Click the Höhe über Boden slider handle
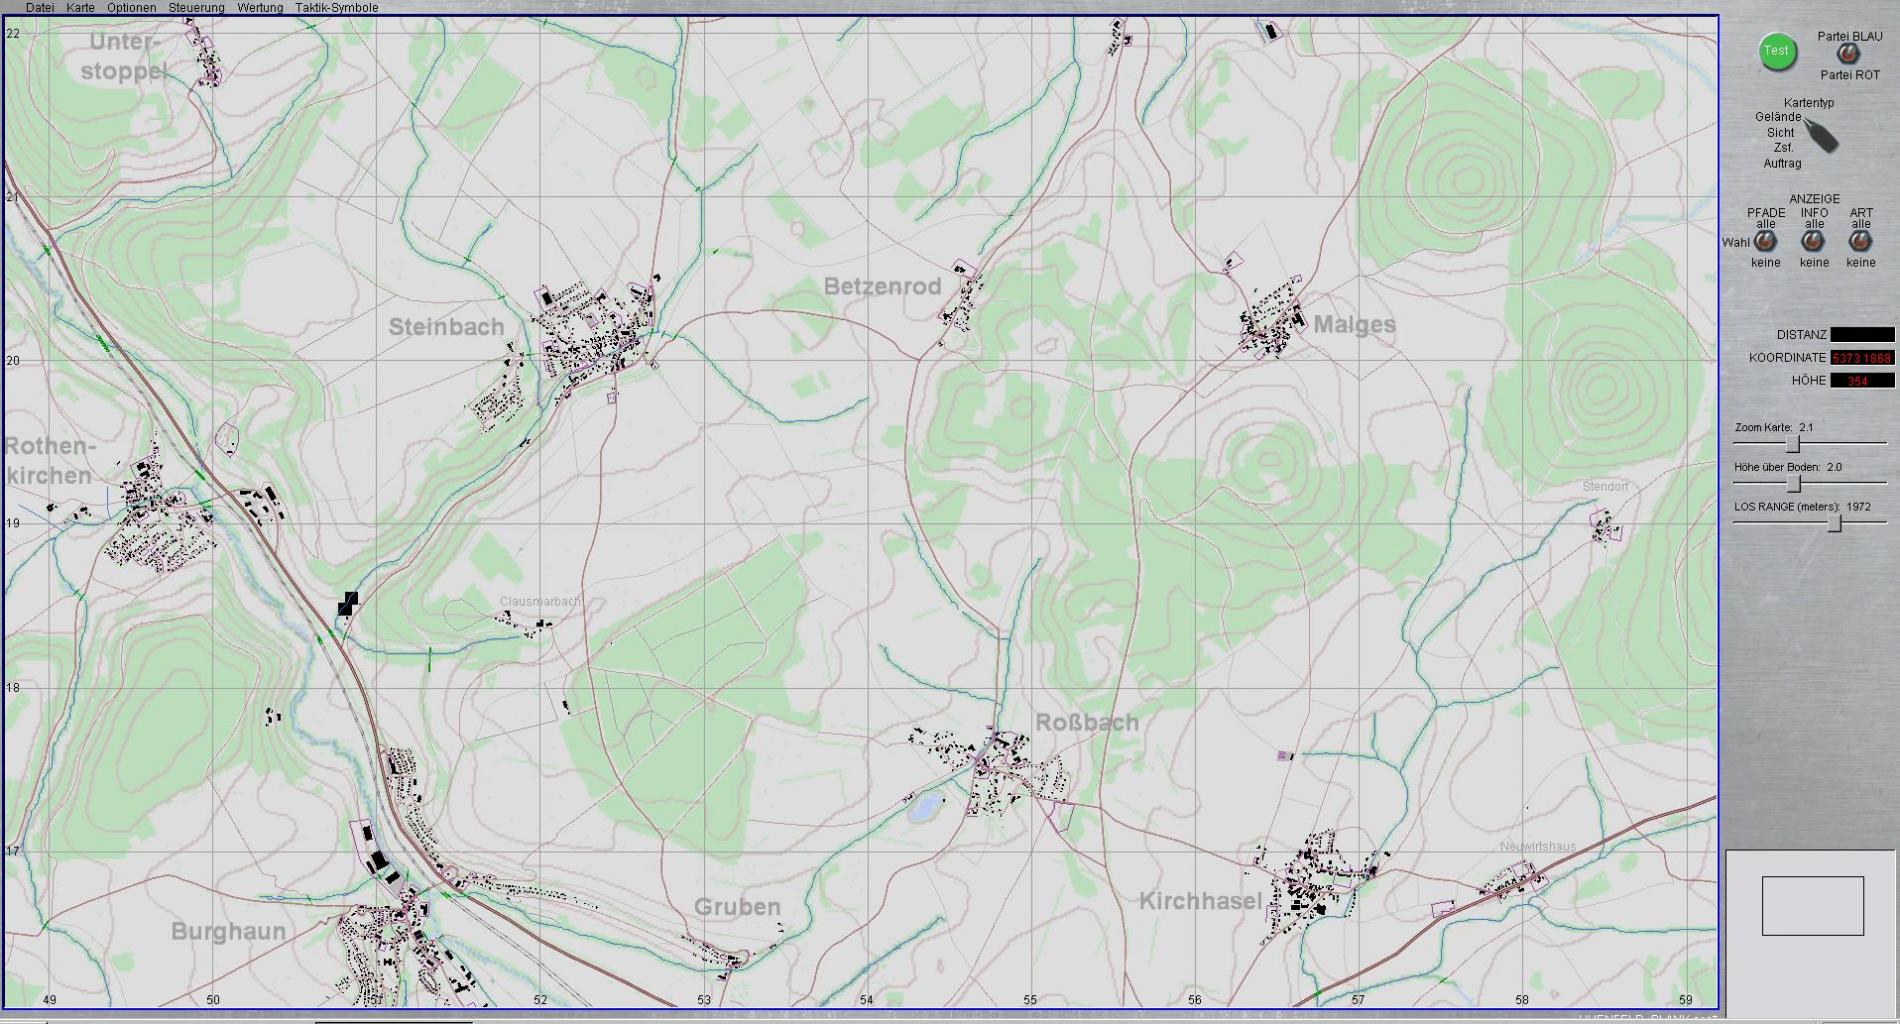This screenshot has width=1900, height=1024. click(1794, 484)
